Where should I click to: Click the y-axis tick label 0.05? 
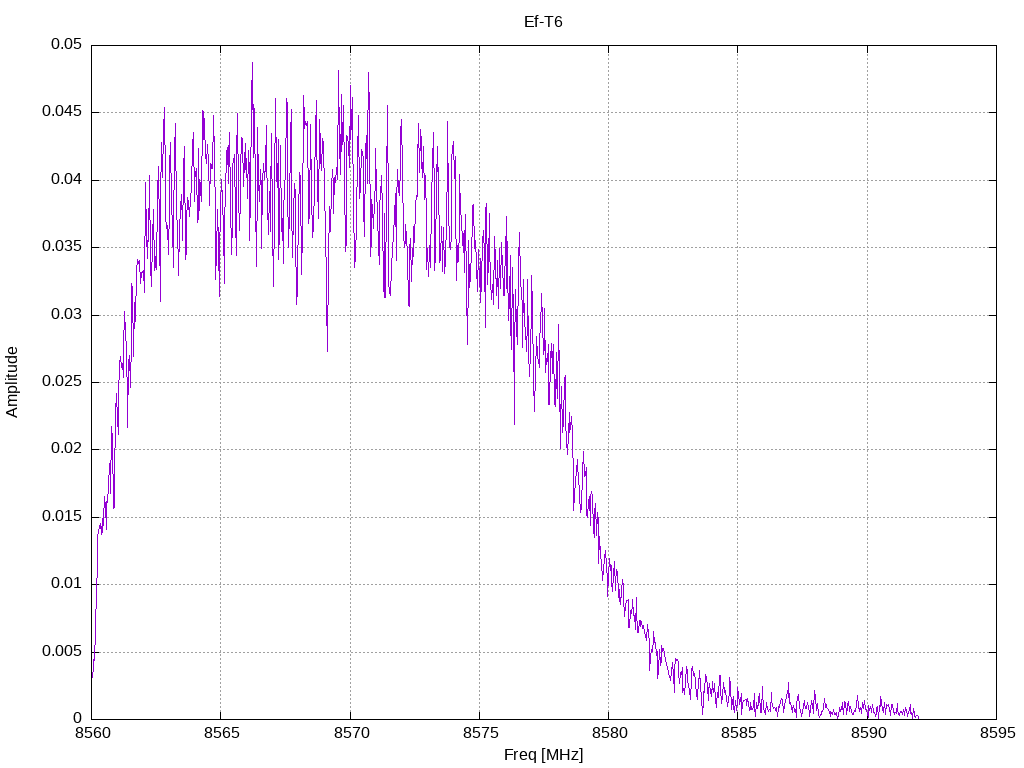[x=67, y=44]
